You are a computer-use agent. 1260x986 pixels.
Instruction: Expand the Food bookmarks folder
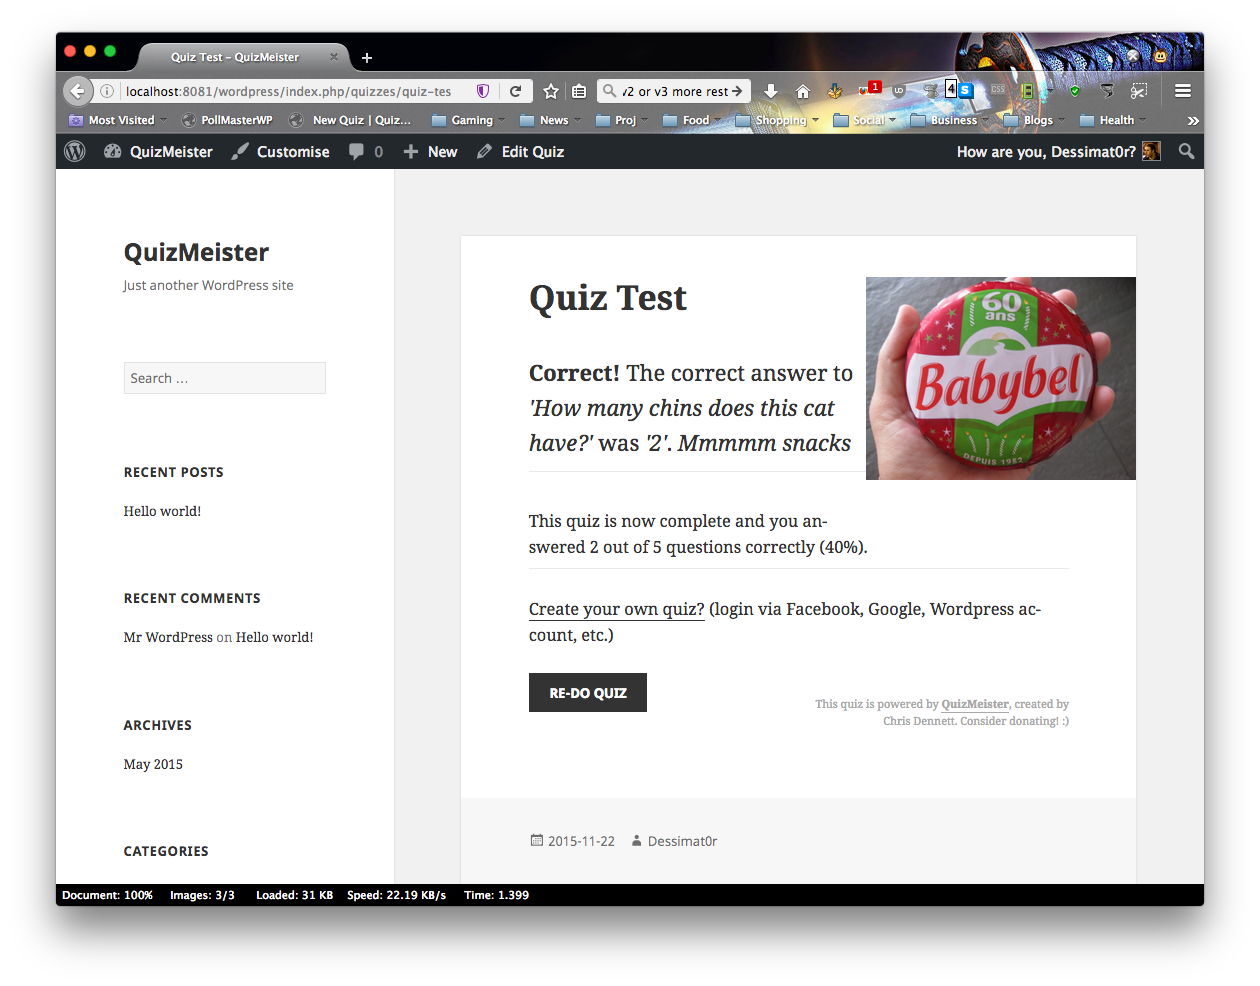pyautogui.click(x=691, y=120)
